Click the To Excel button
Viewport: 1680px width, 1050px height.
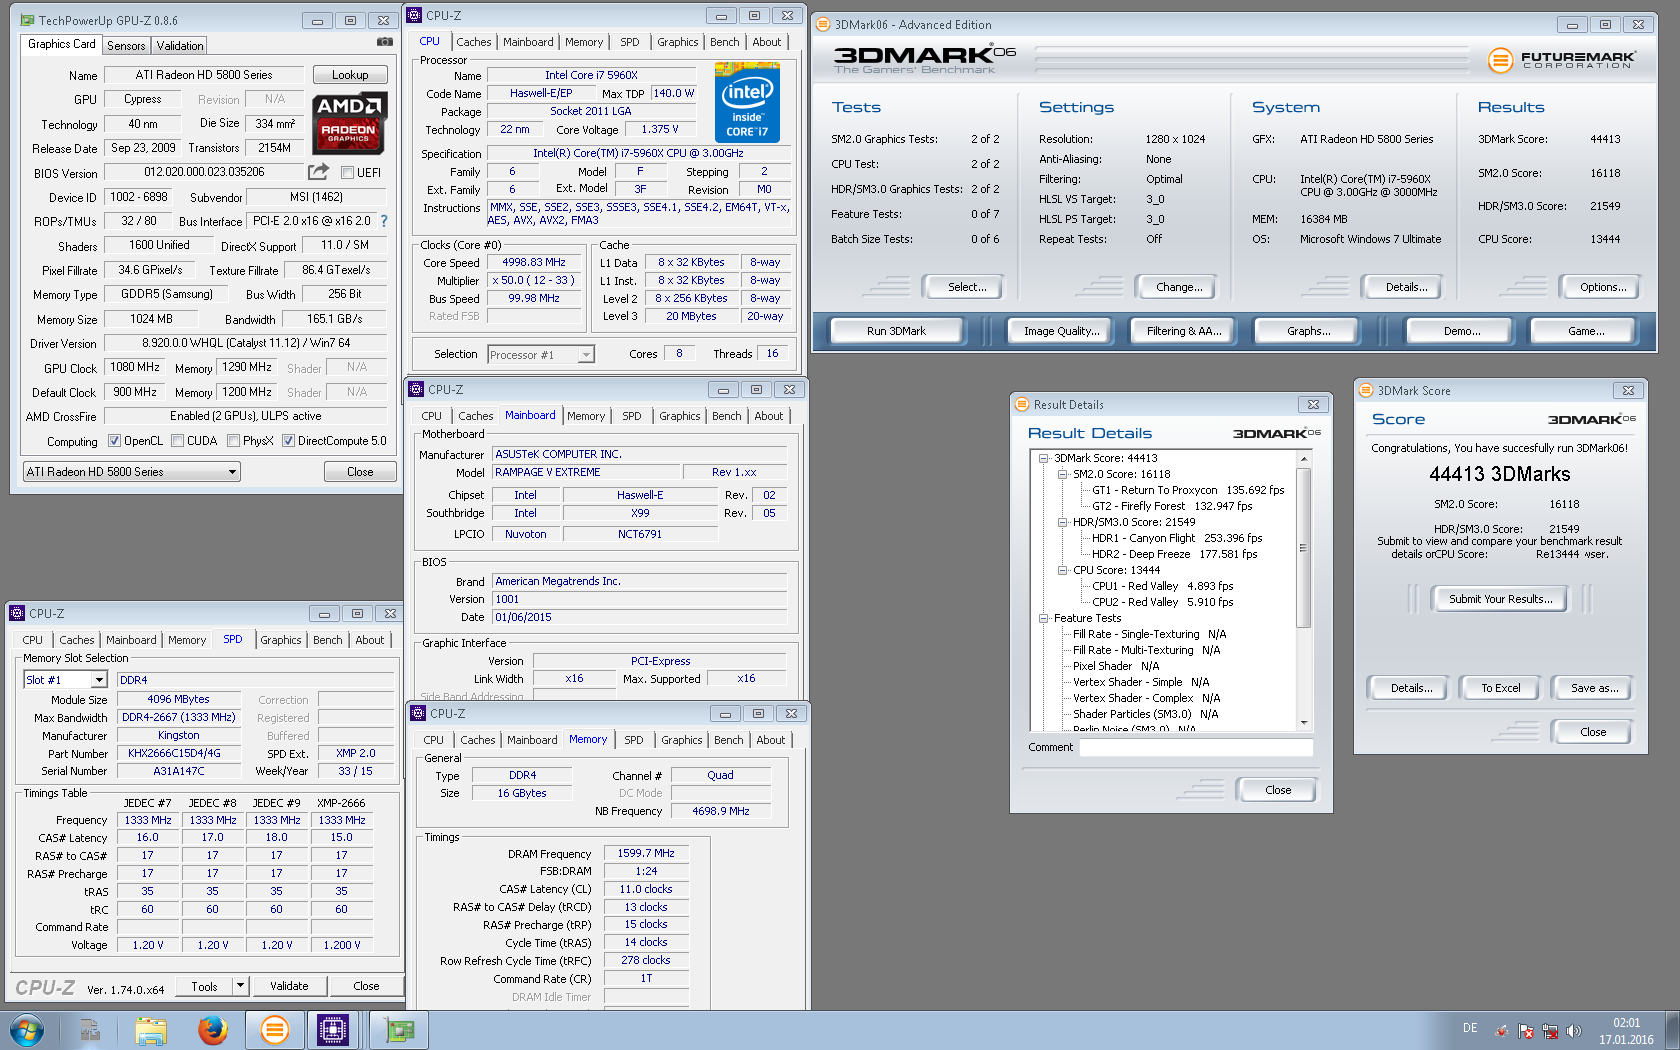click(1500, 688)
